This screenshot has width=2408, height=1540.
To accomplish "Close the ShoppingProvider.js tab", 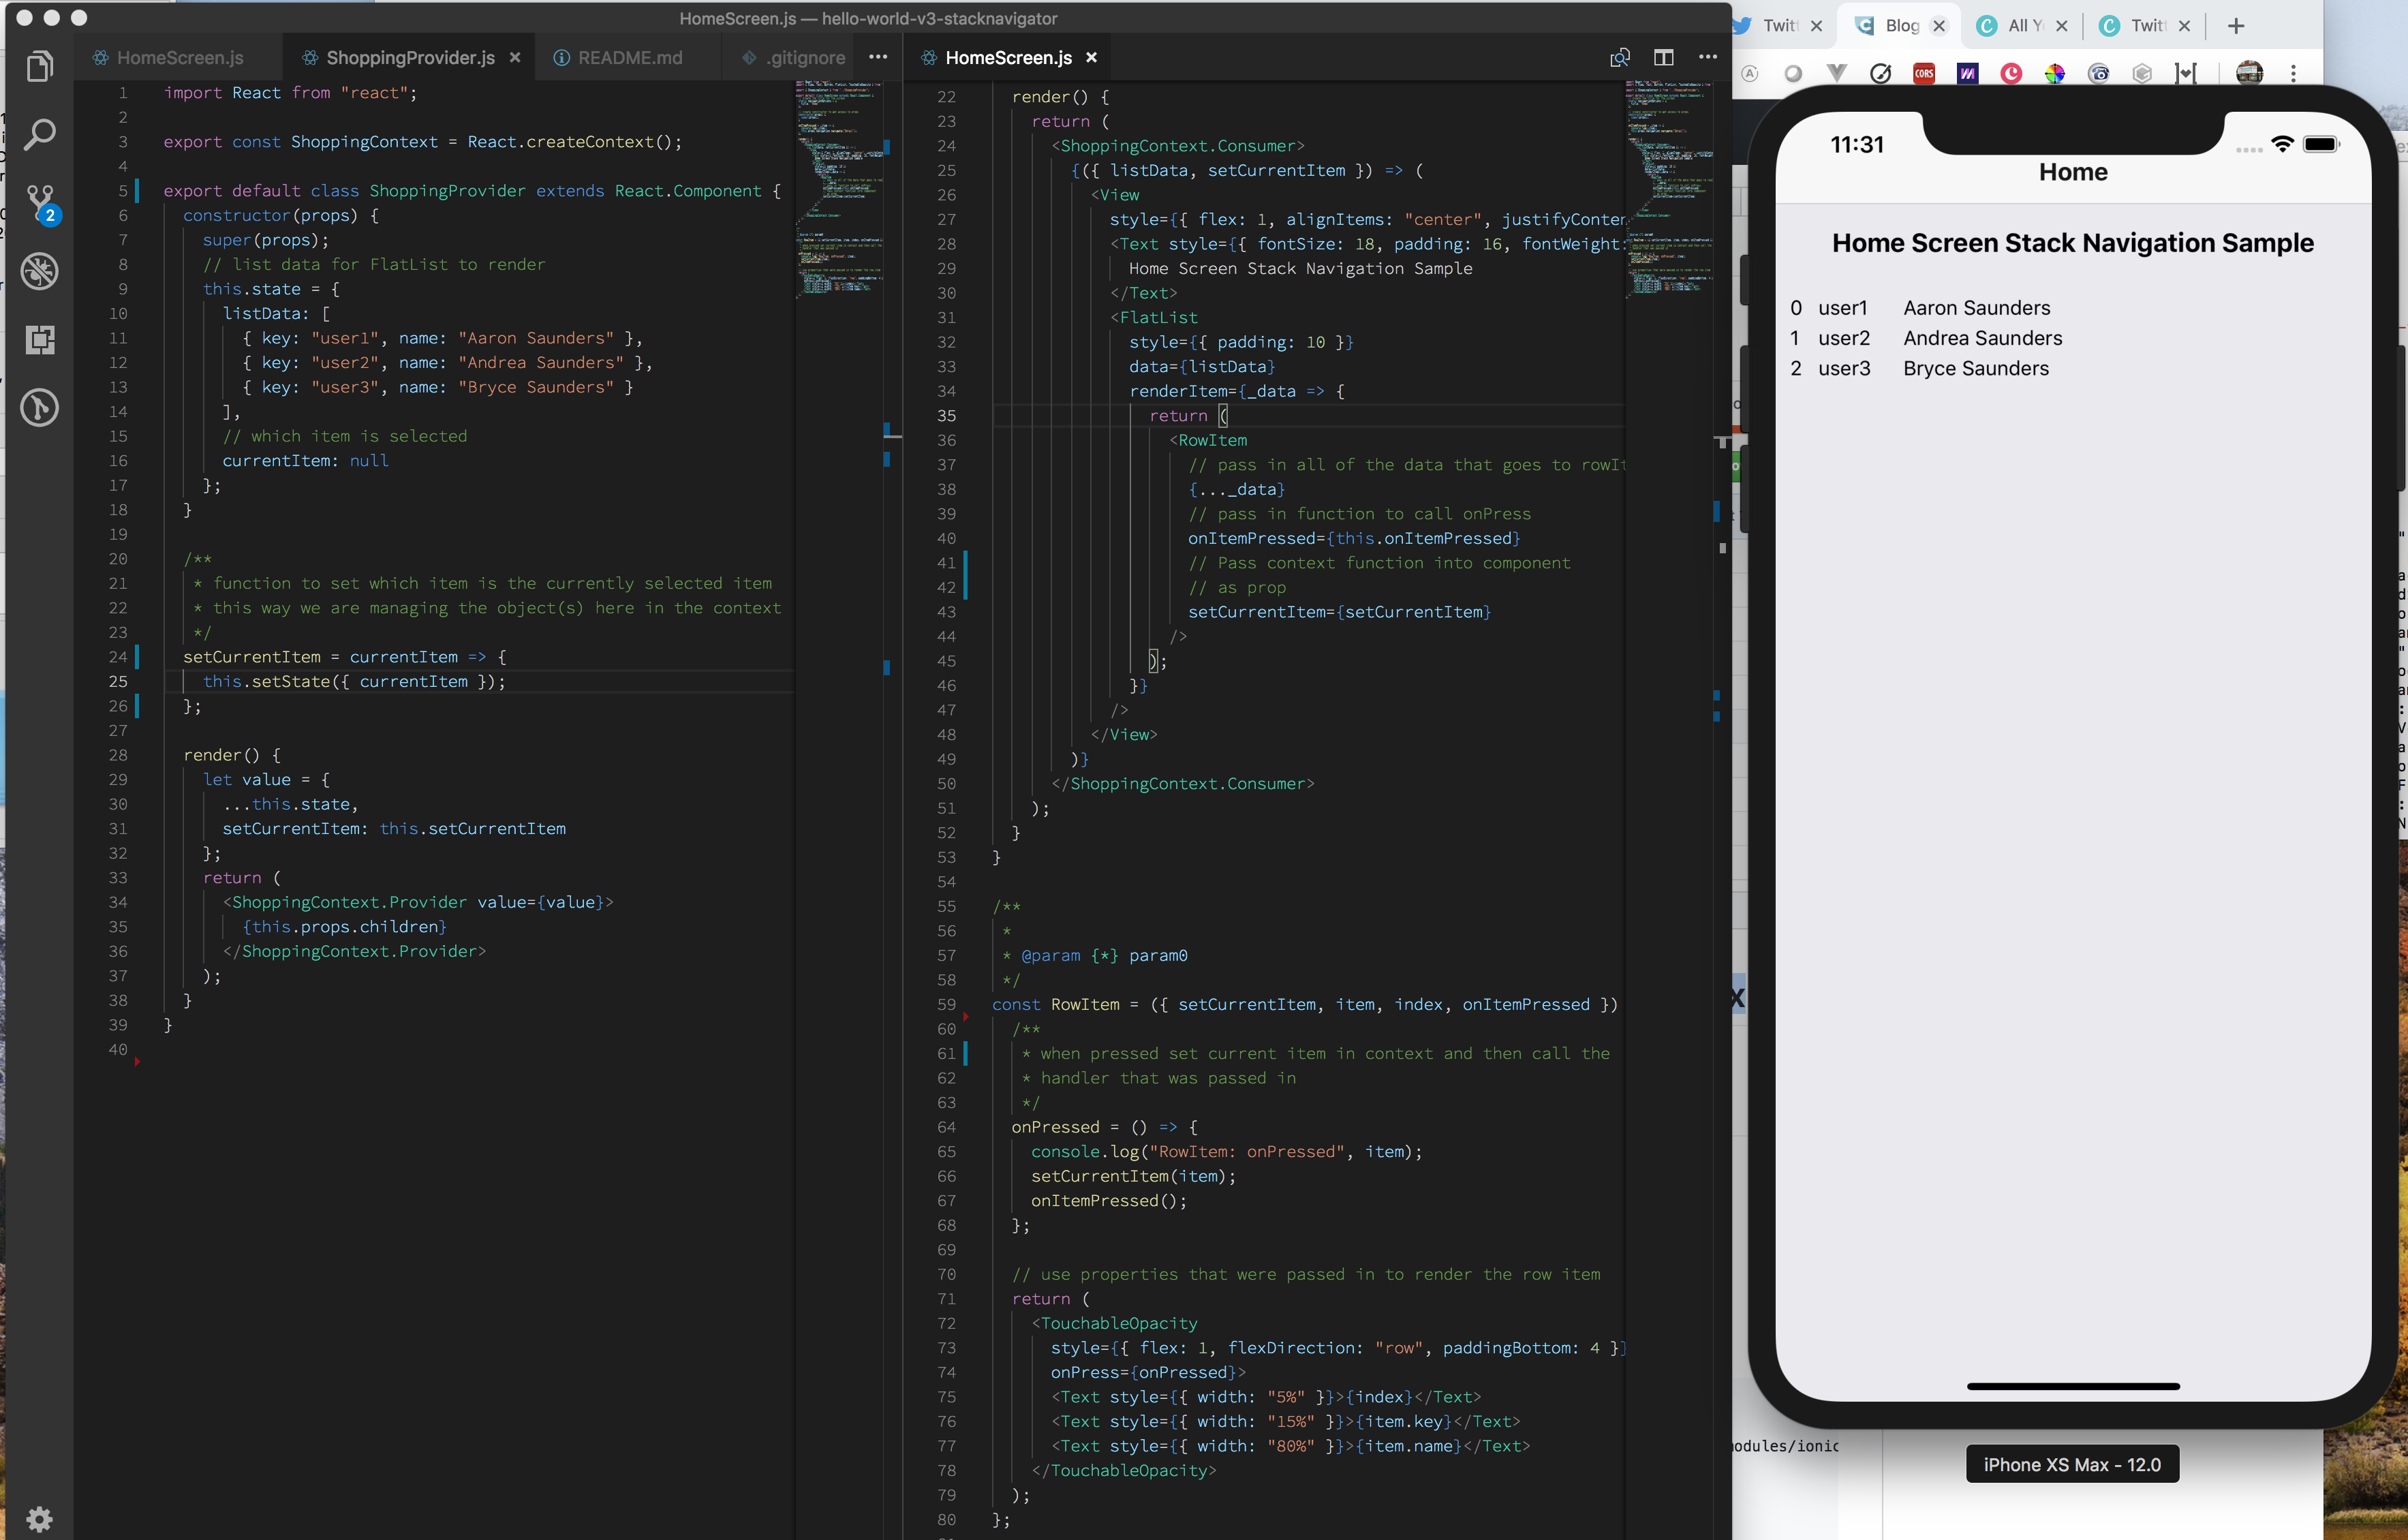I will tap(515, 58).
